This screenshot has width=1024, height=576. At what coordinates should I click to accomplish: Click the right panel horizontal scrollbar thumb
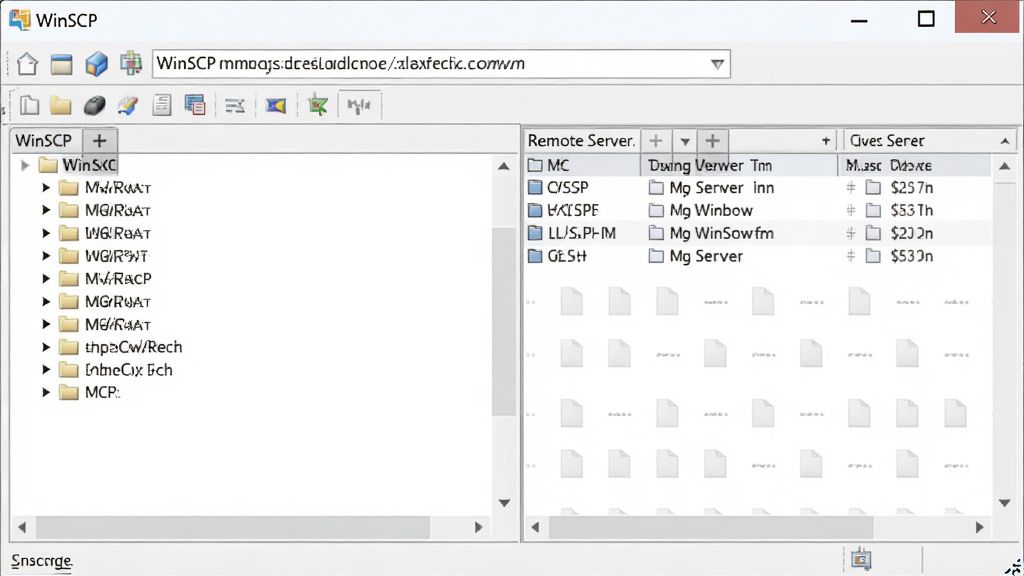coord(711,527)
